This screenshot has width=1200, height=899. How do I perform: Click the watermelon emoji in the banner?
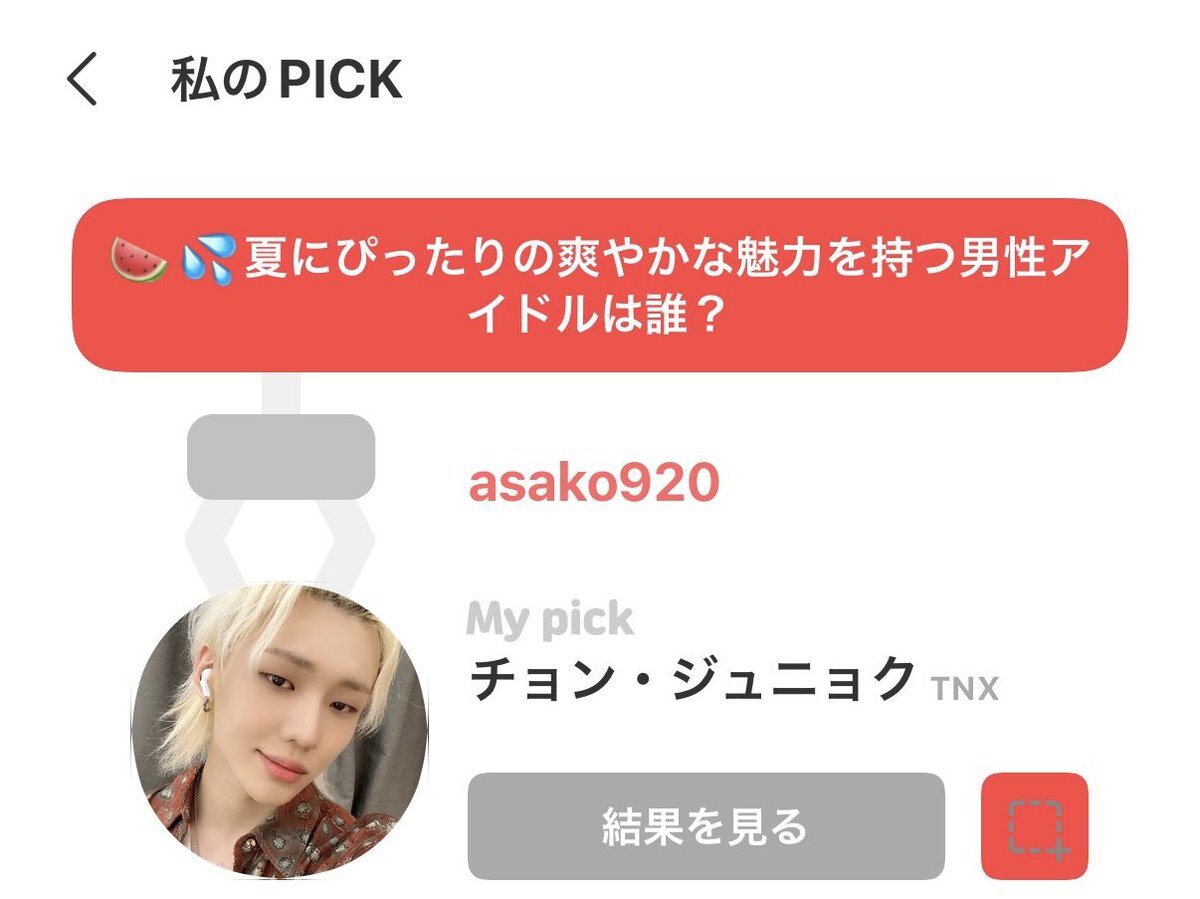(139, 259)
